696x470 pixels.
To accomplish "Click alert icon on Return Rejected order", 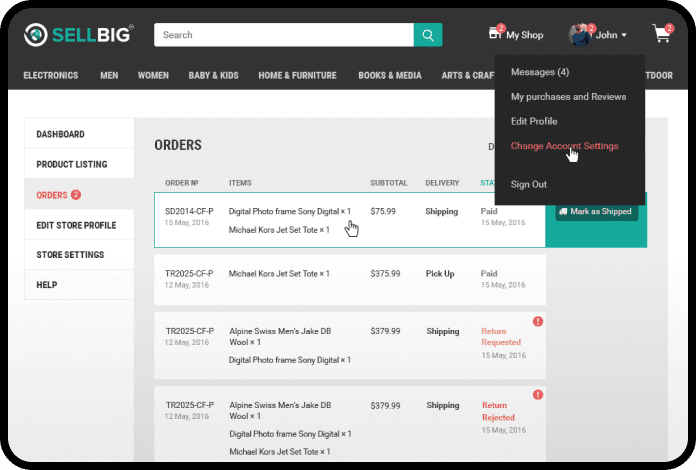I will pos(538,395).
